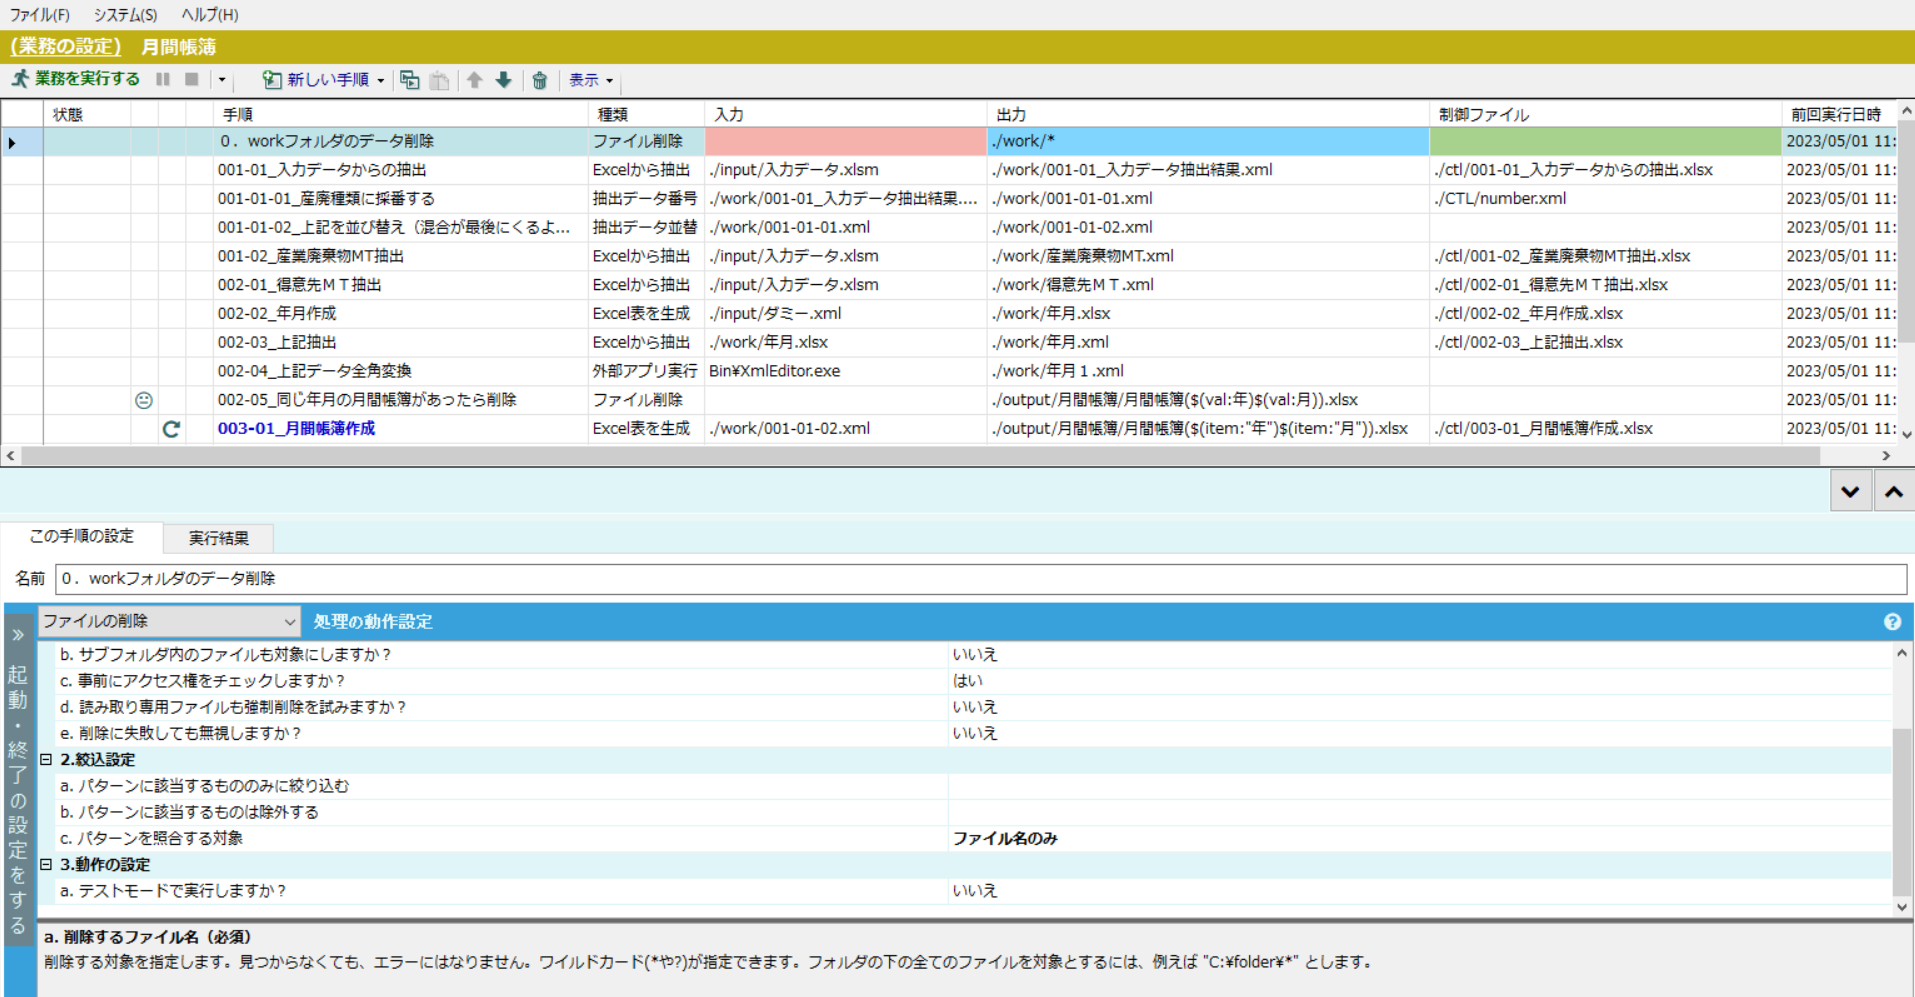This screenshot has height=997, width=1915.
Task: Click the run task (業務を実行する) button
Action: point(76,79)
